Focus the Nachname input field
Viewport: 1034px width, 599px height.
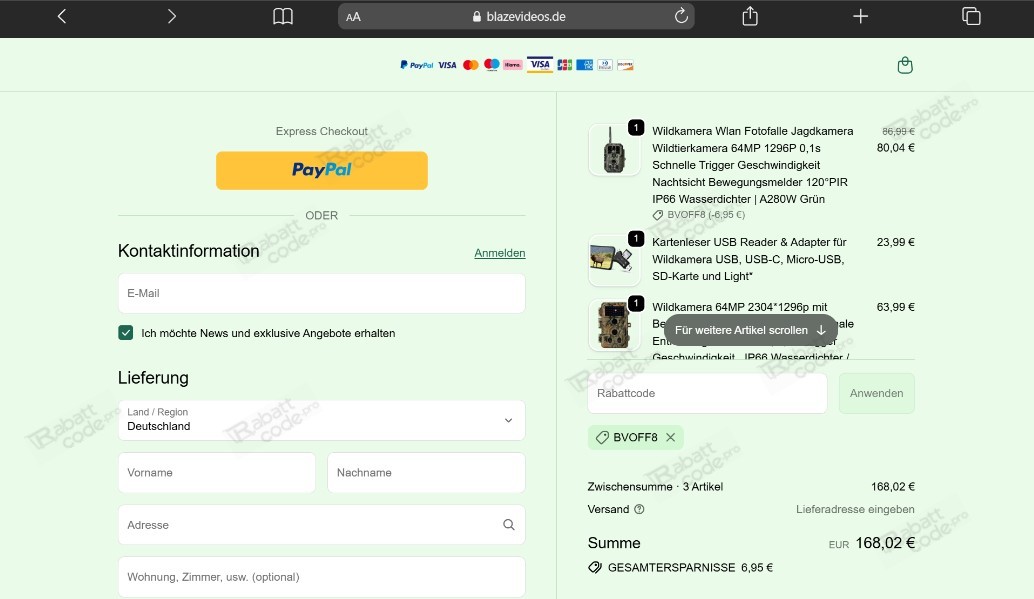[x=426, y=472]
